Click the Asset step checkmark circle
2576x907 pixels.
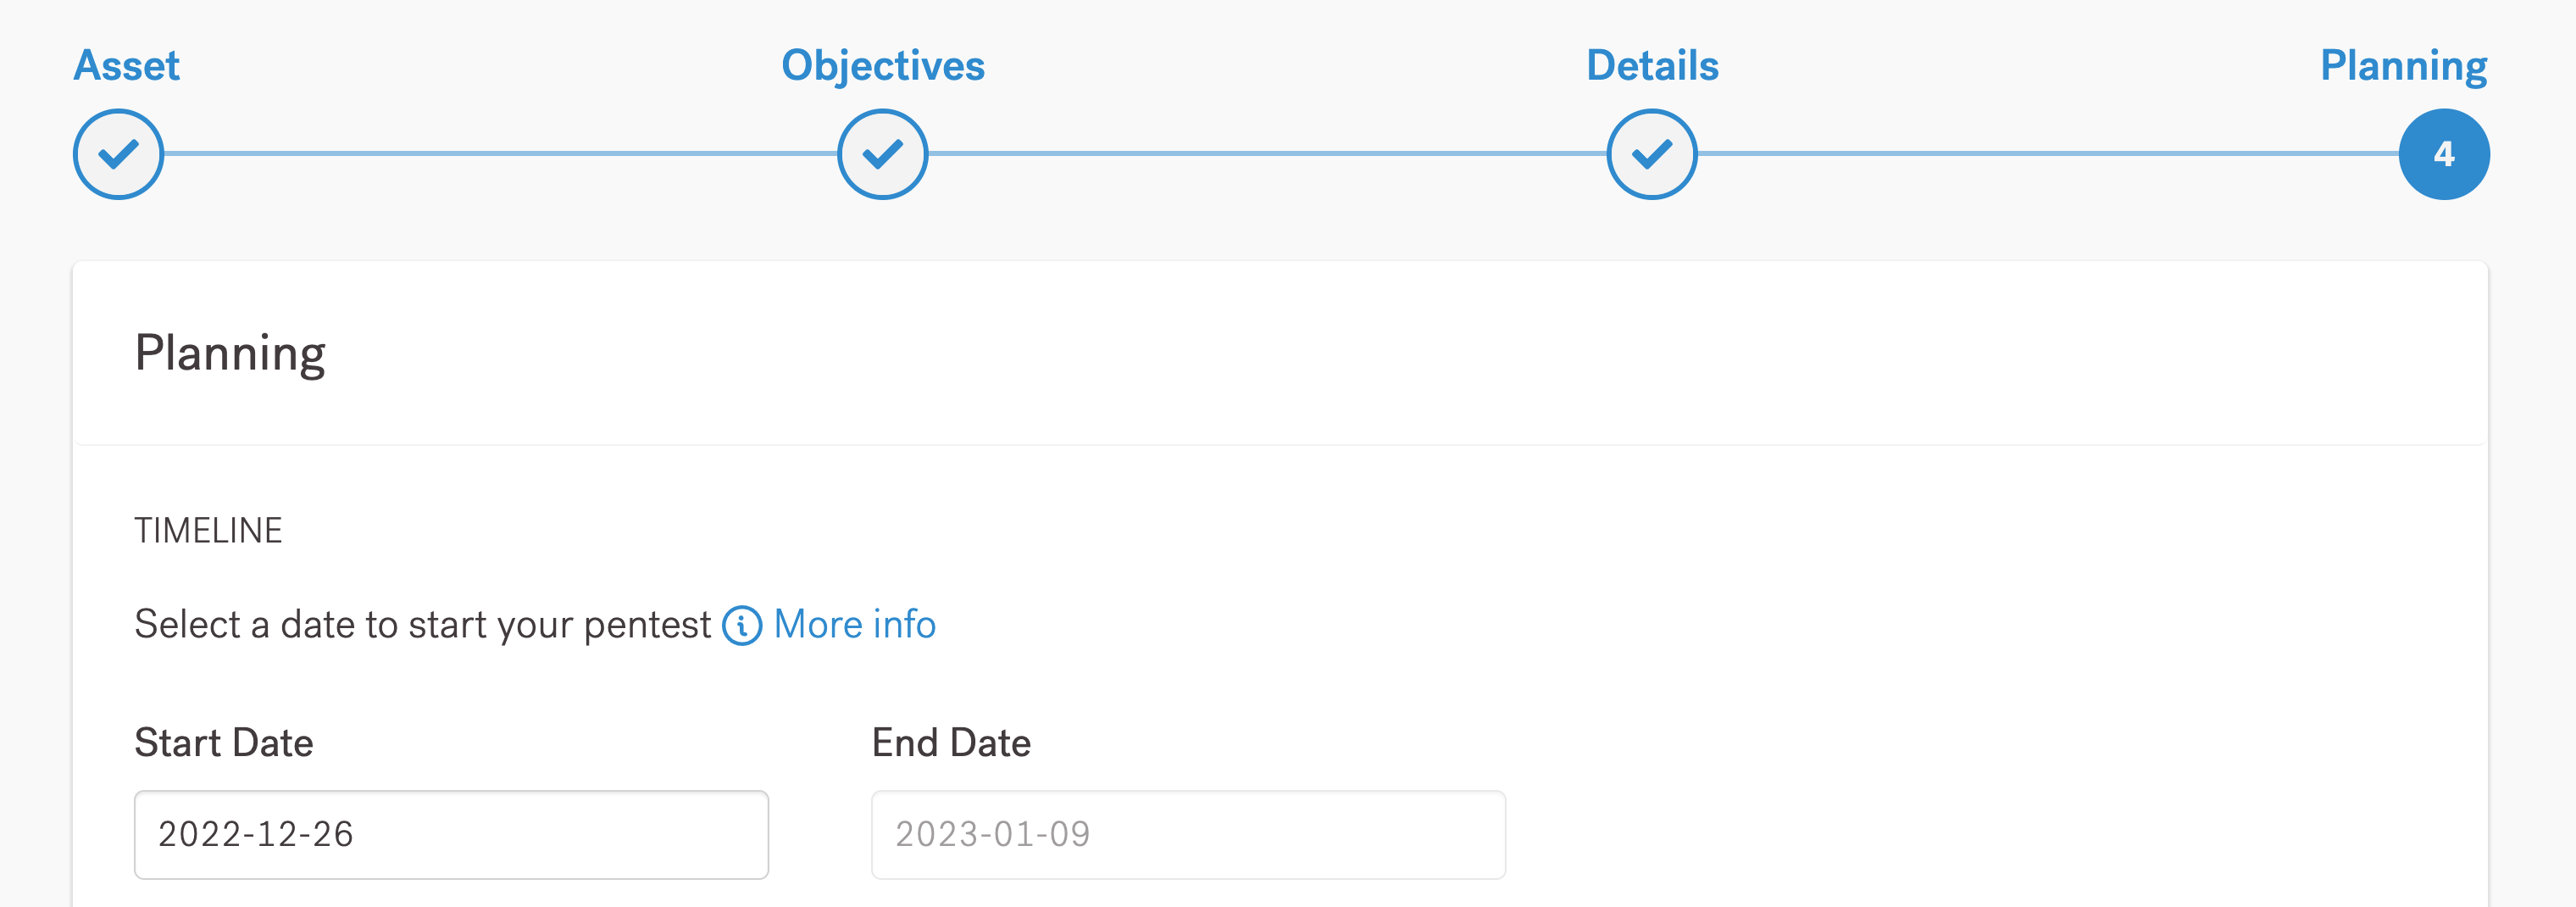pos(118,154)
